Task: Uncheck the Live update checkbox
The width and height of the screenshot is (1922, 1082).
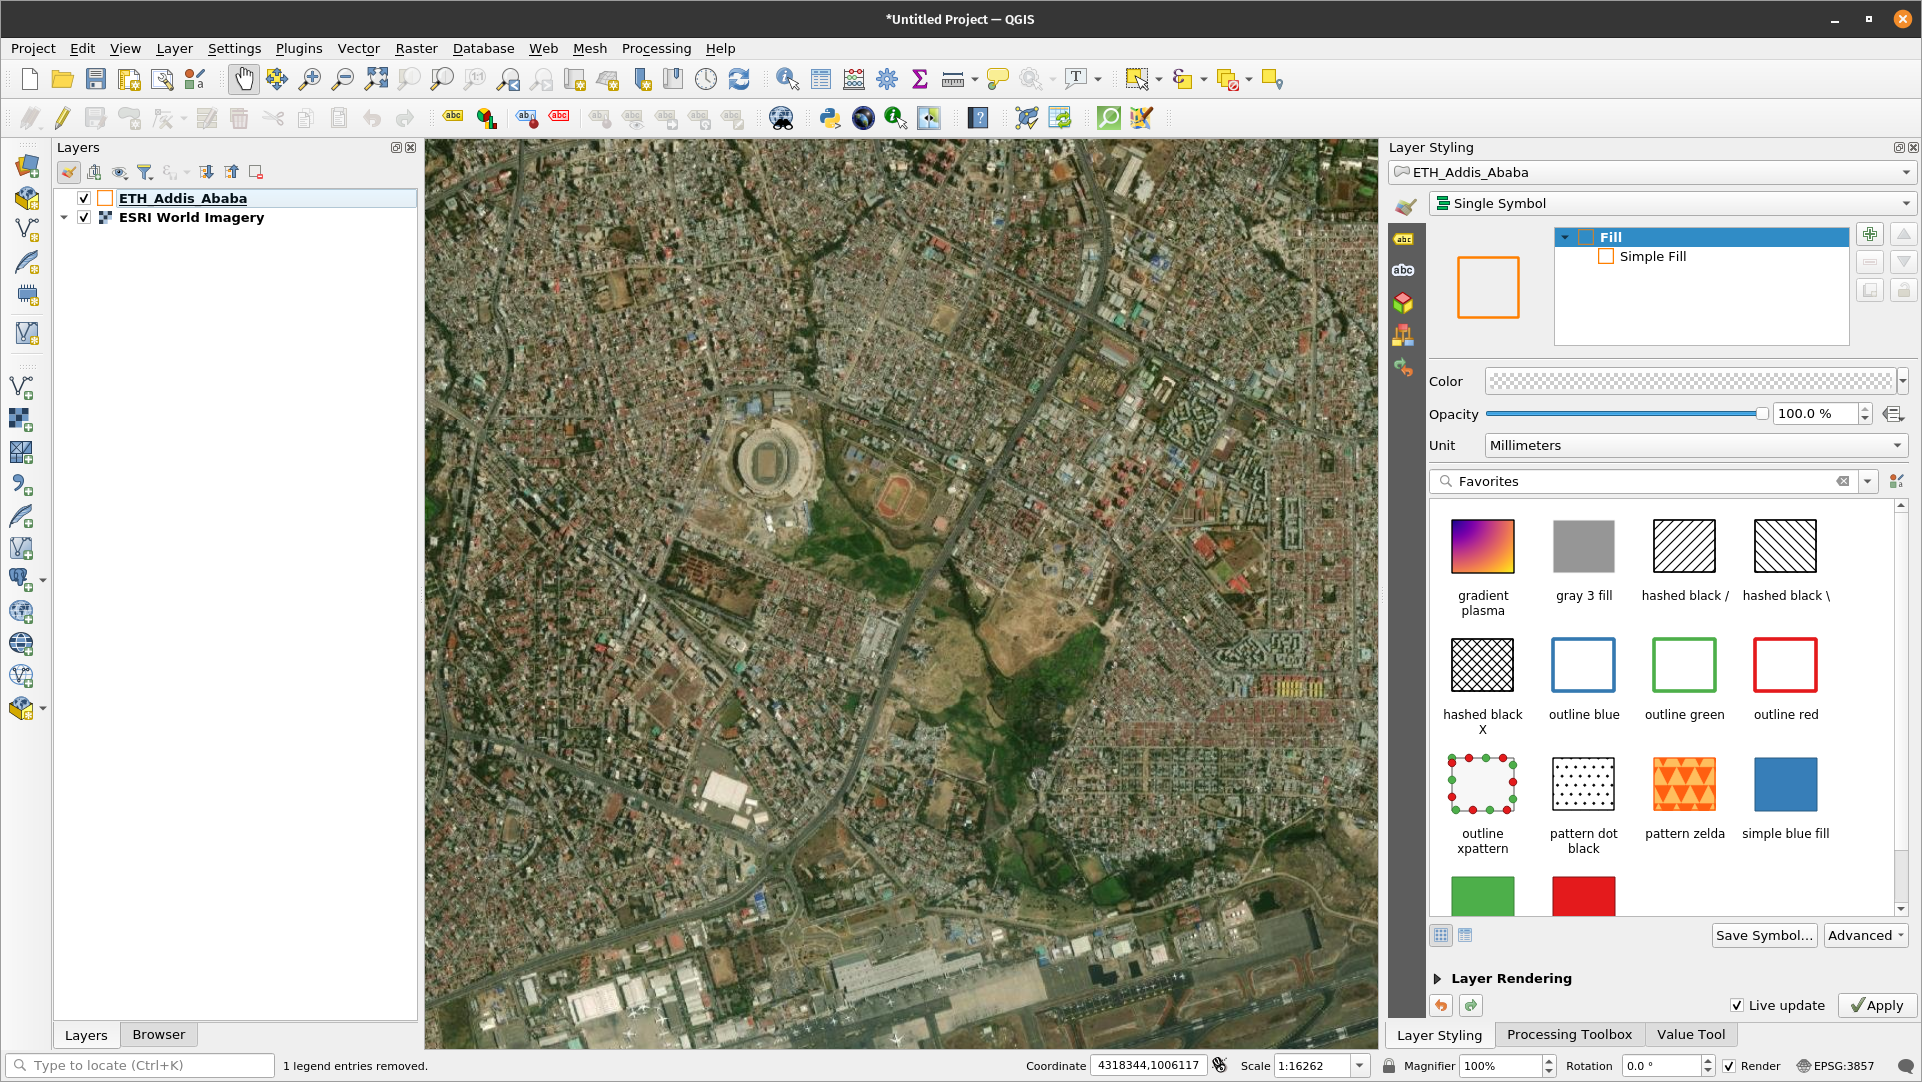Action: coord(1737,1006)
